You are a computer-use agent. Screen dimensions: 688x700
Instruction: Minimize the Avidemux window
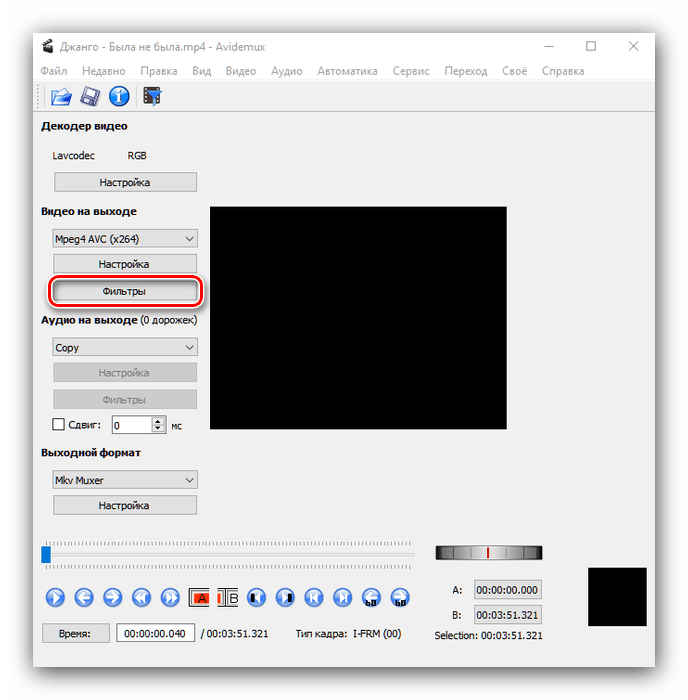(x=549, y=46)
